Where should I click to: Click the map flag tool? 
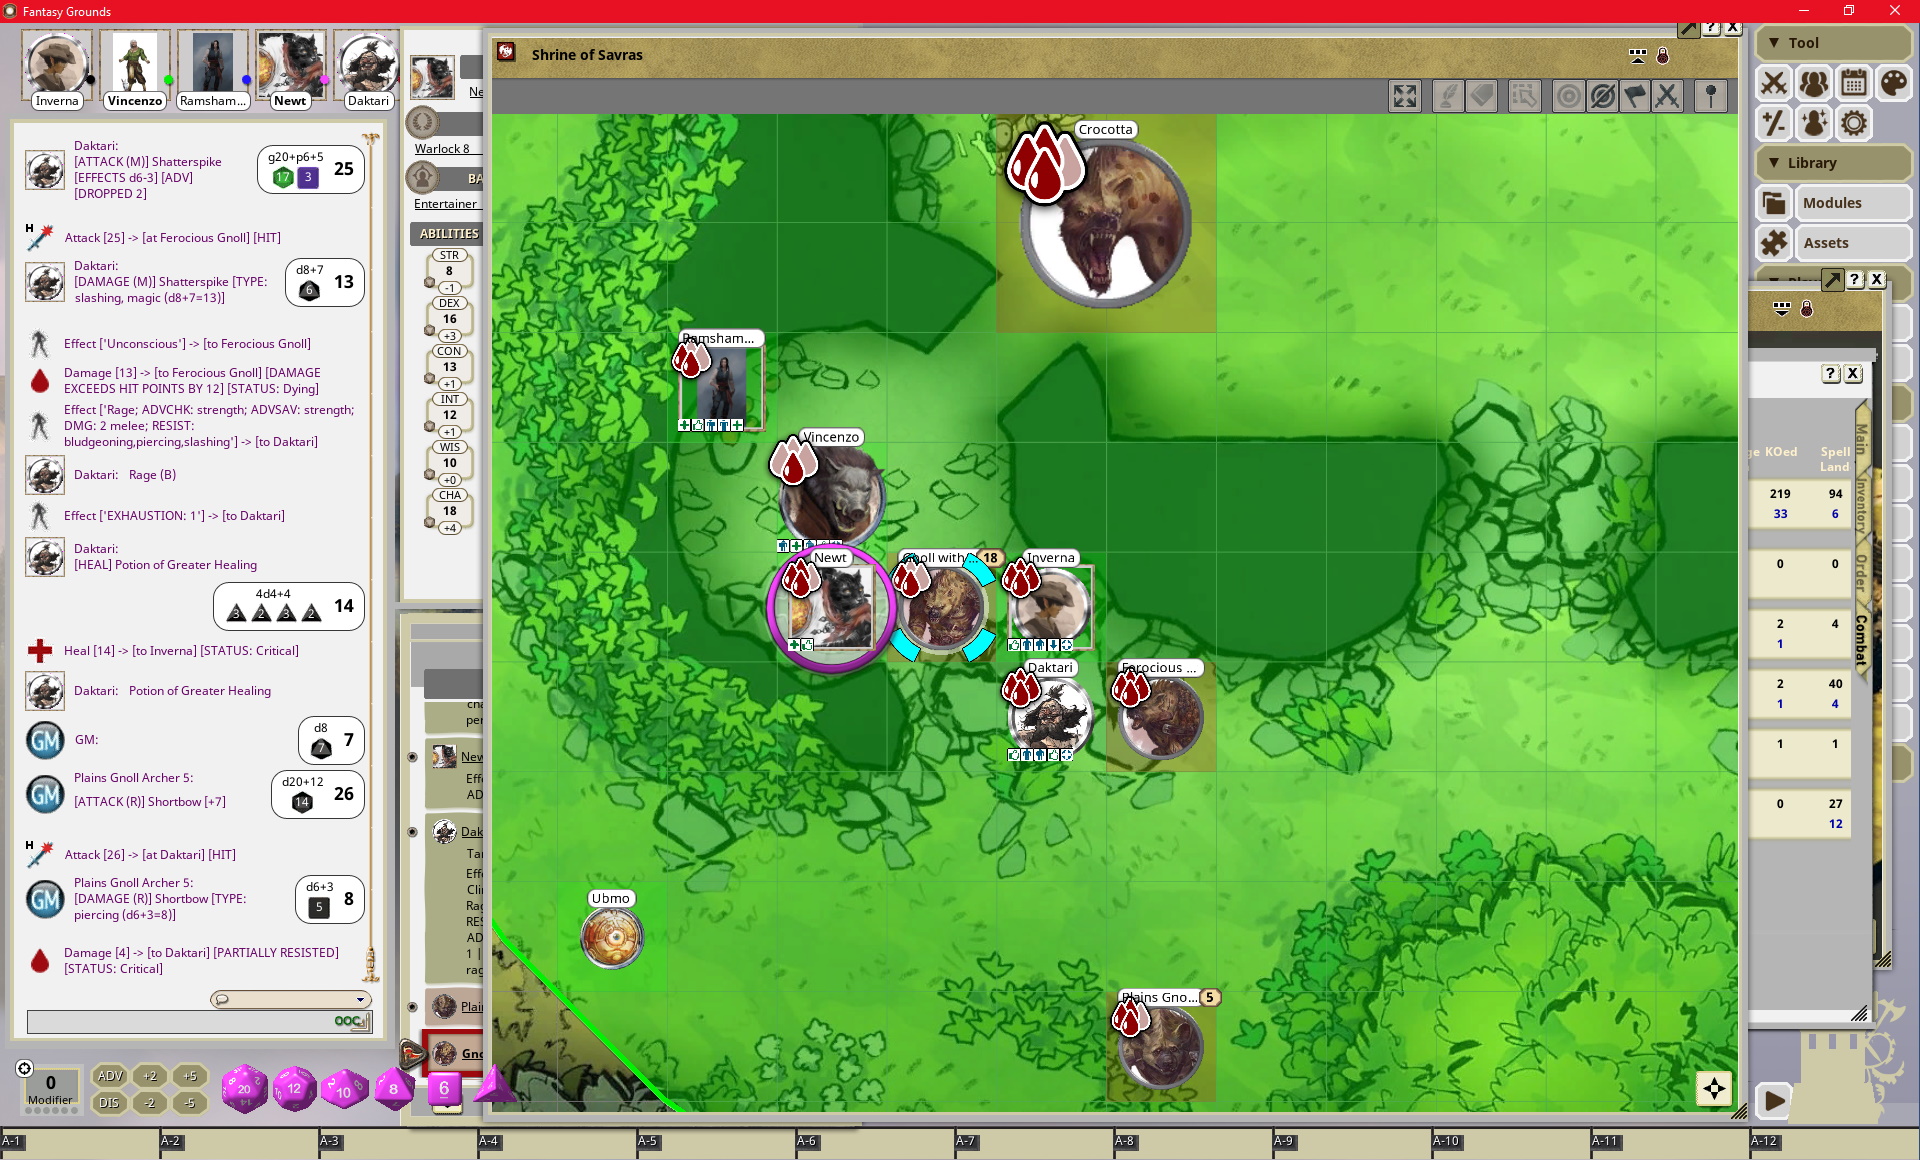1635,96
